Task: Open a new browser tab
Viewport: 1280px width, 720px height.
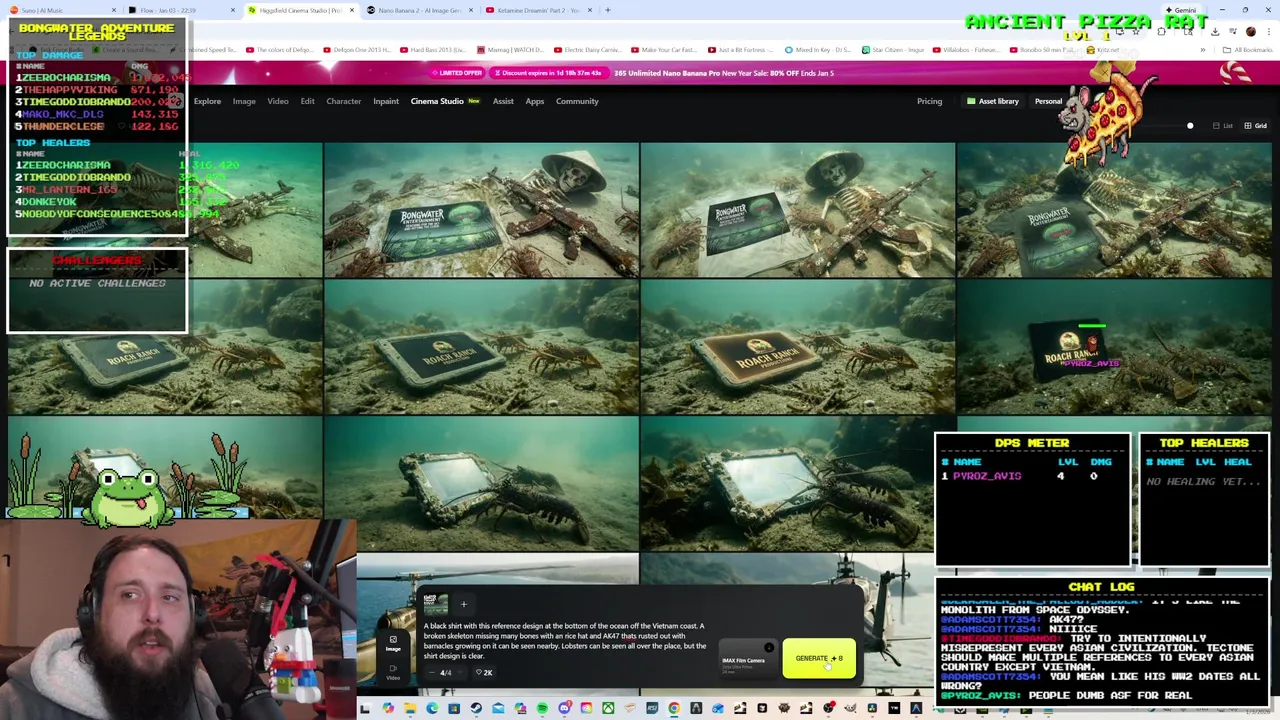Action: click(x=607, y=10)
